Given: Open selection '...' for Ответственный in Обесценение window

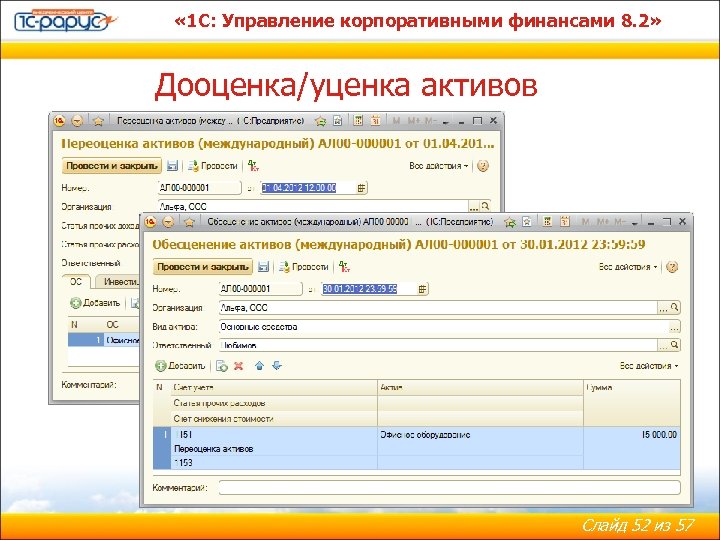Looking at the screenshot, I should point(663,345).
